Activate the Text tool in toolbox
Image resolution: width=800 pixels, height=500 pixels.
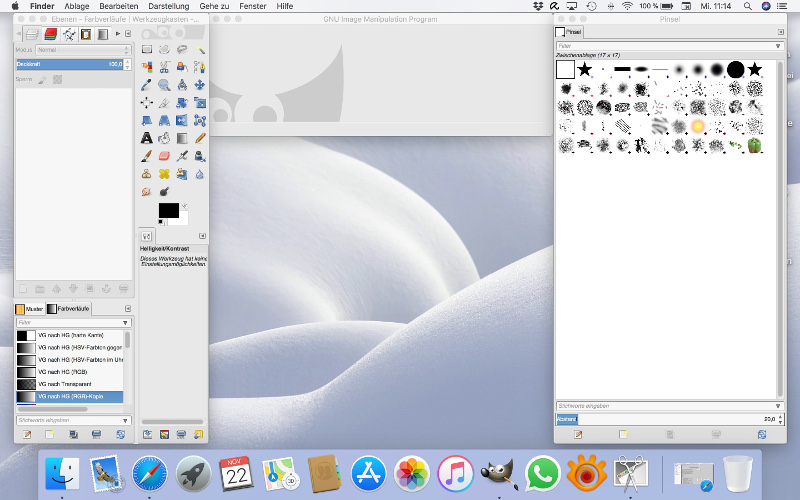(x=147, y=138)
